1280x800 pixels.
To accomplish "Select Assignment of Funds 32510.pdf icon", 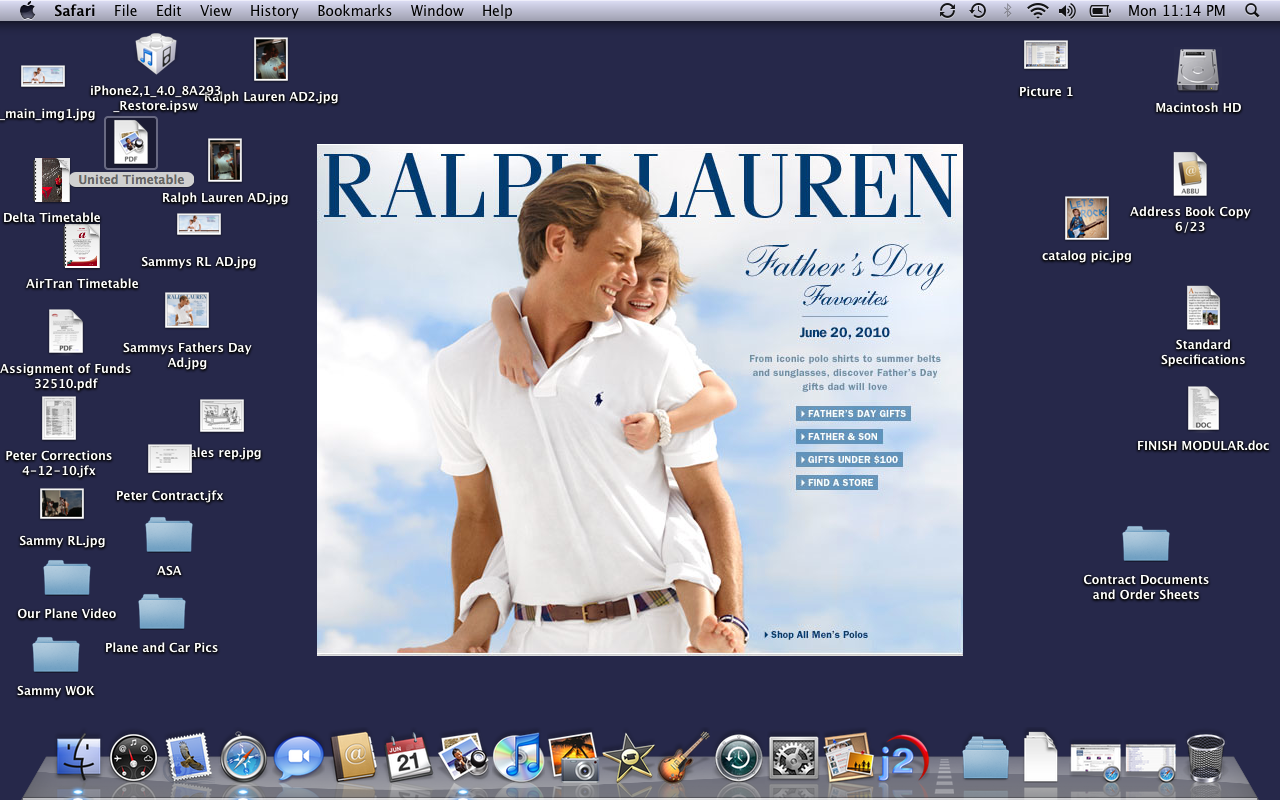I will [66, 332].
